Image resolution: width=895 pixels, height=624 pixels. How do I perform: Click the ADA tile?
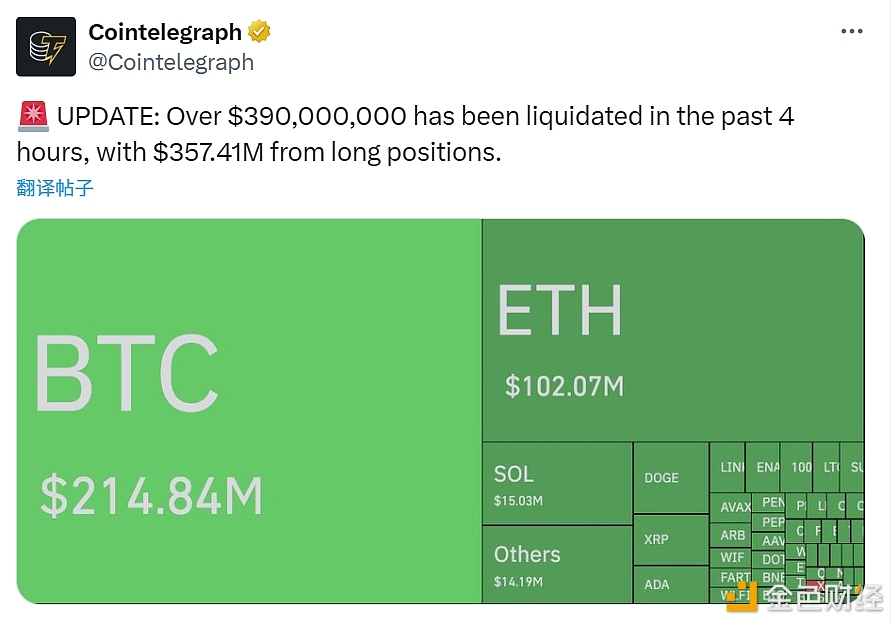click(670, 584)
